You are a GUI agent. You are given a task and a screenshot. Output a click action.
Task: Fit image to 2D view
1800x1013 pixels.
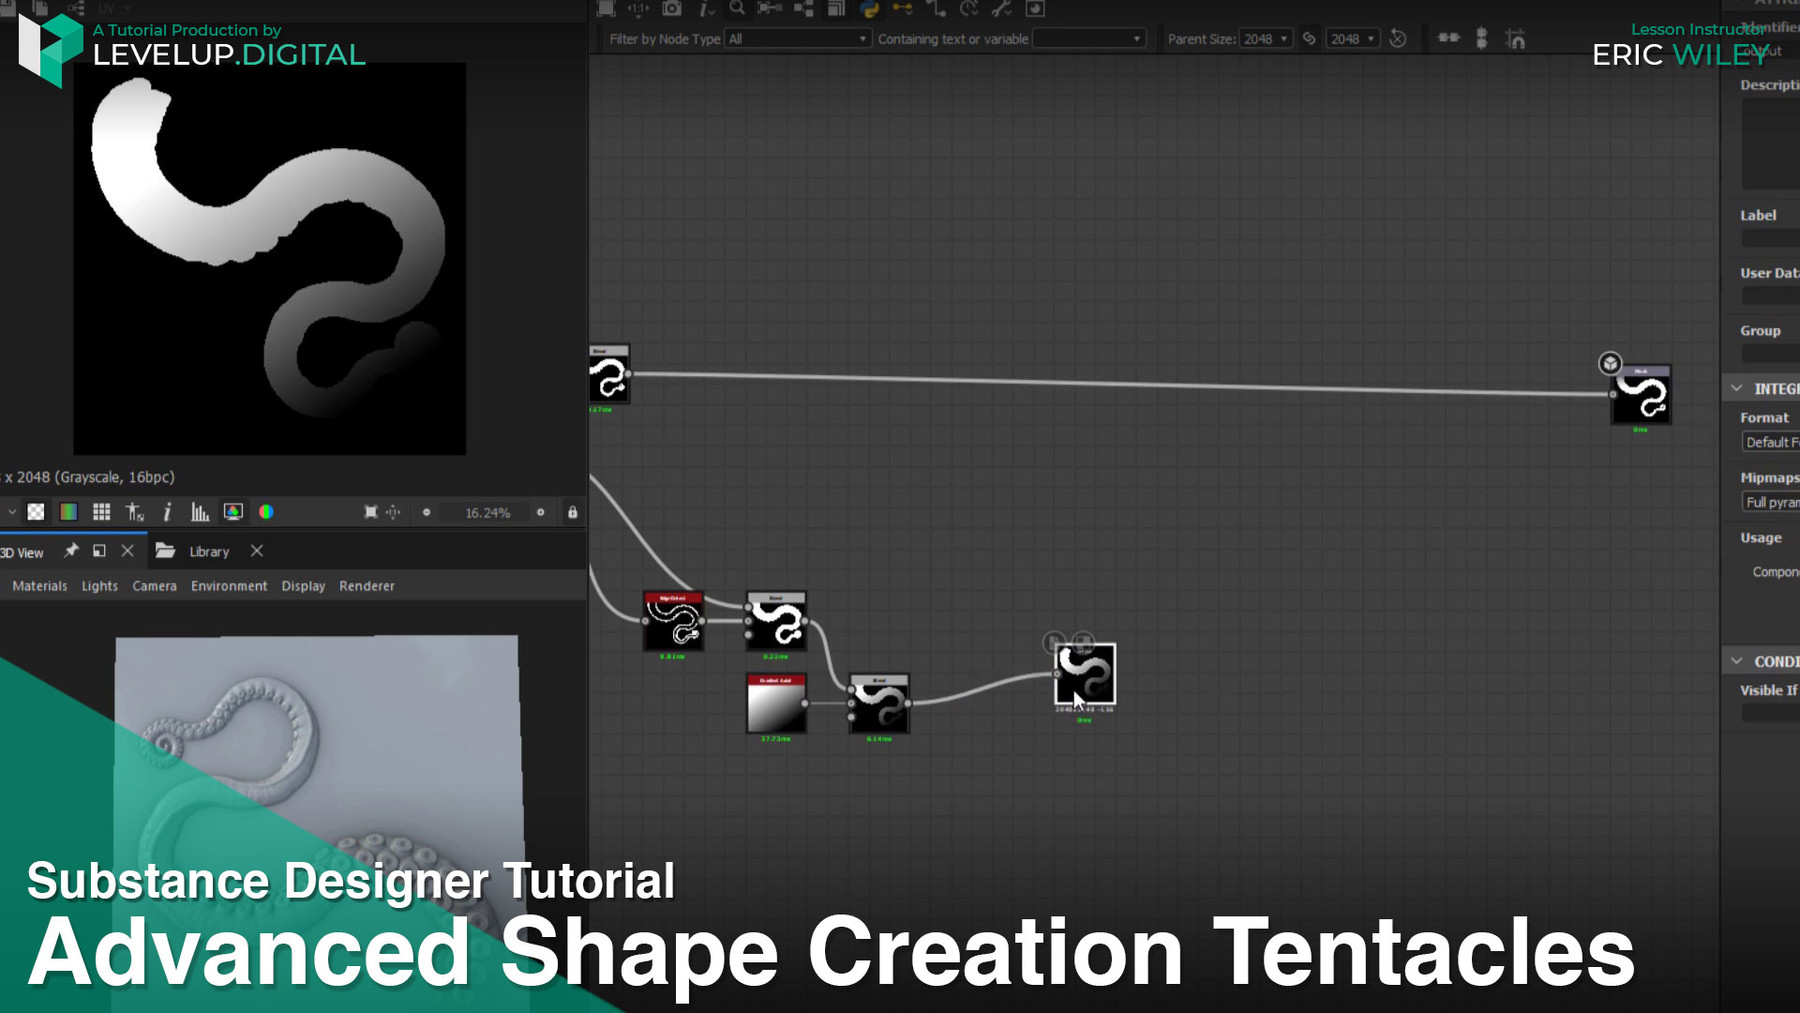coord(370,512)
